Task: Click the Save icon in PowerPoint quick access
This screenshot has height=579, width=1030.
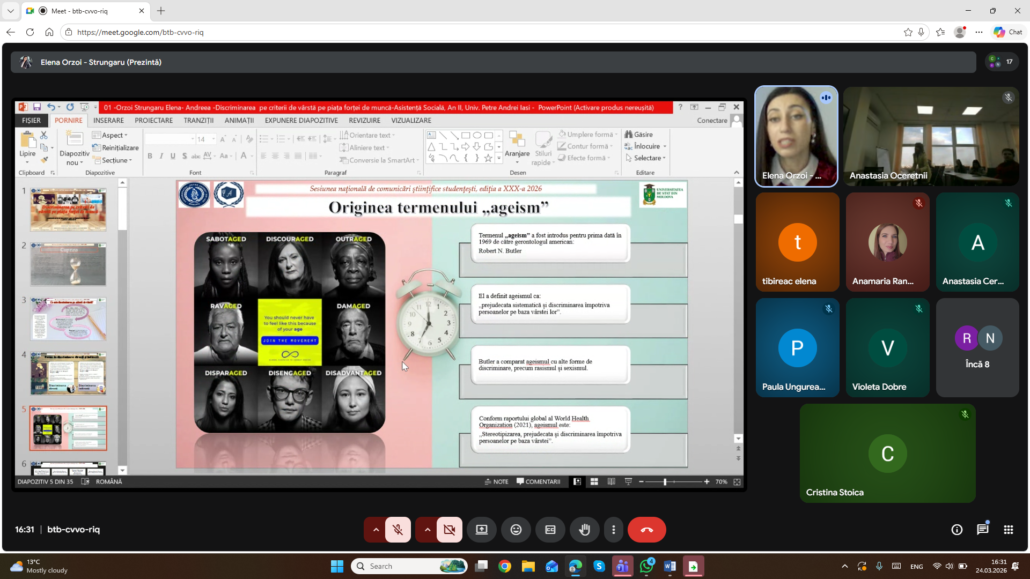Action: pos(37,107)
